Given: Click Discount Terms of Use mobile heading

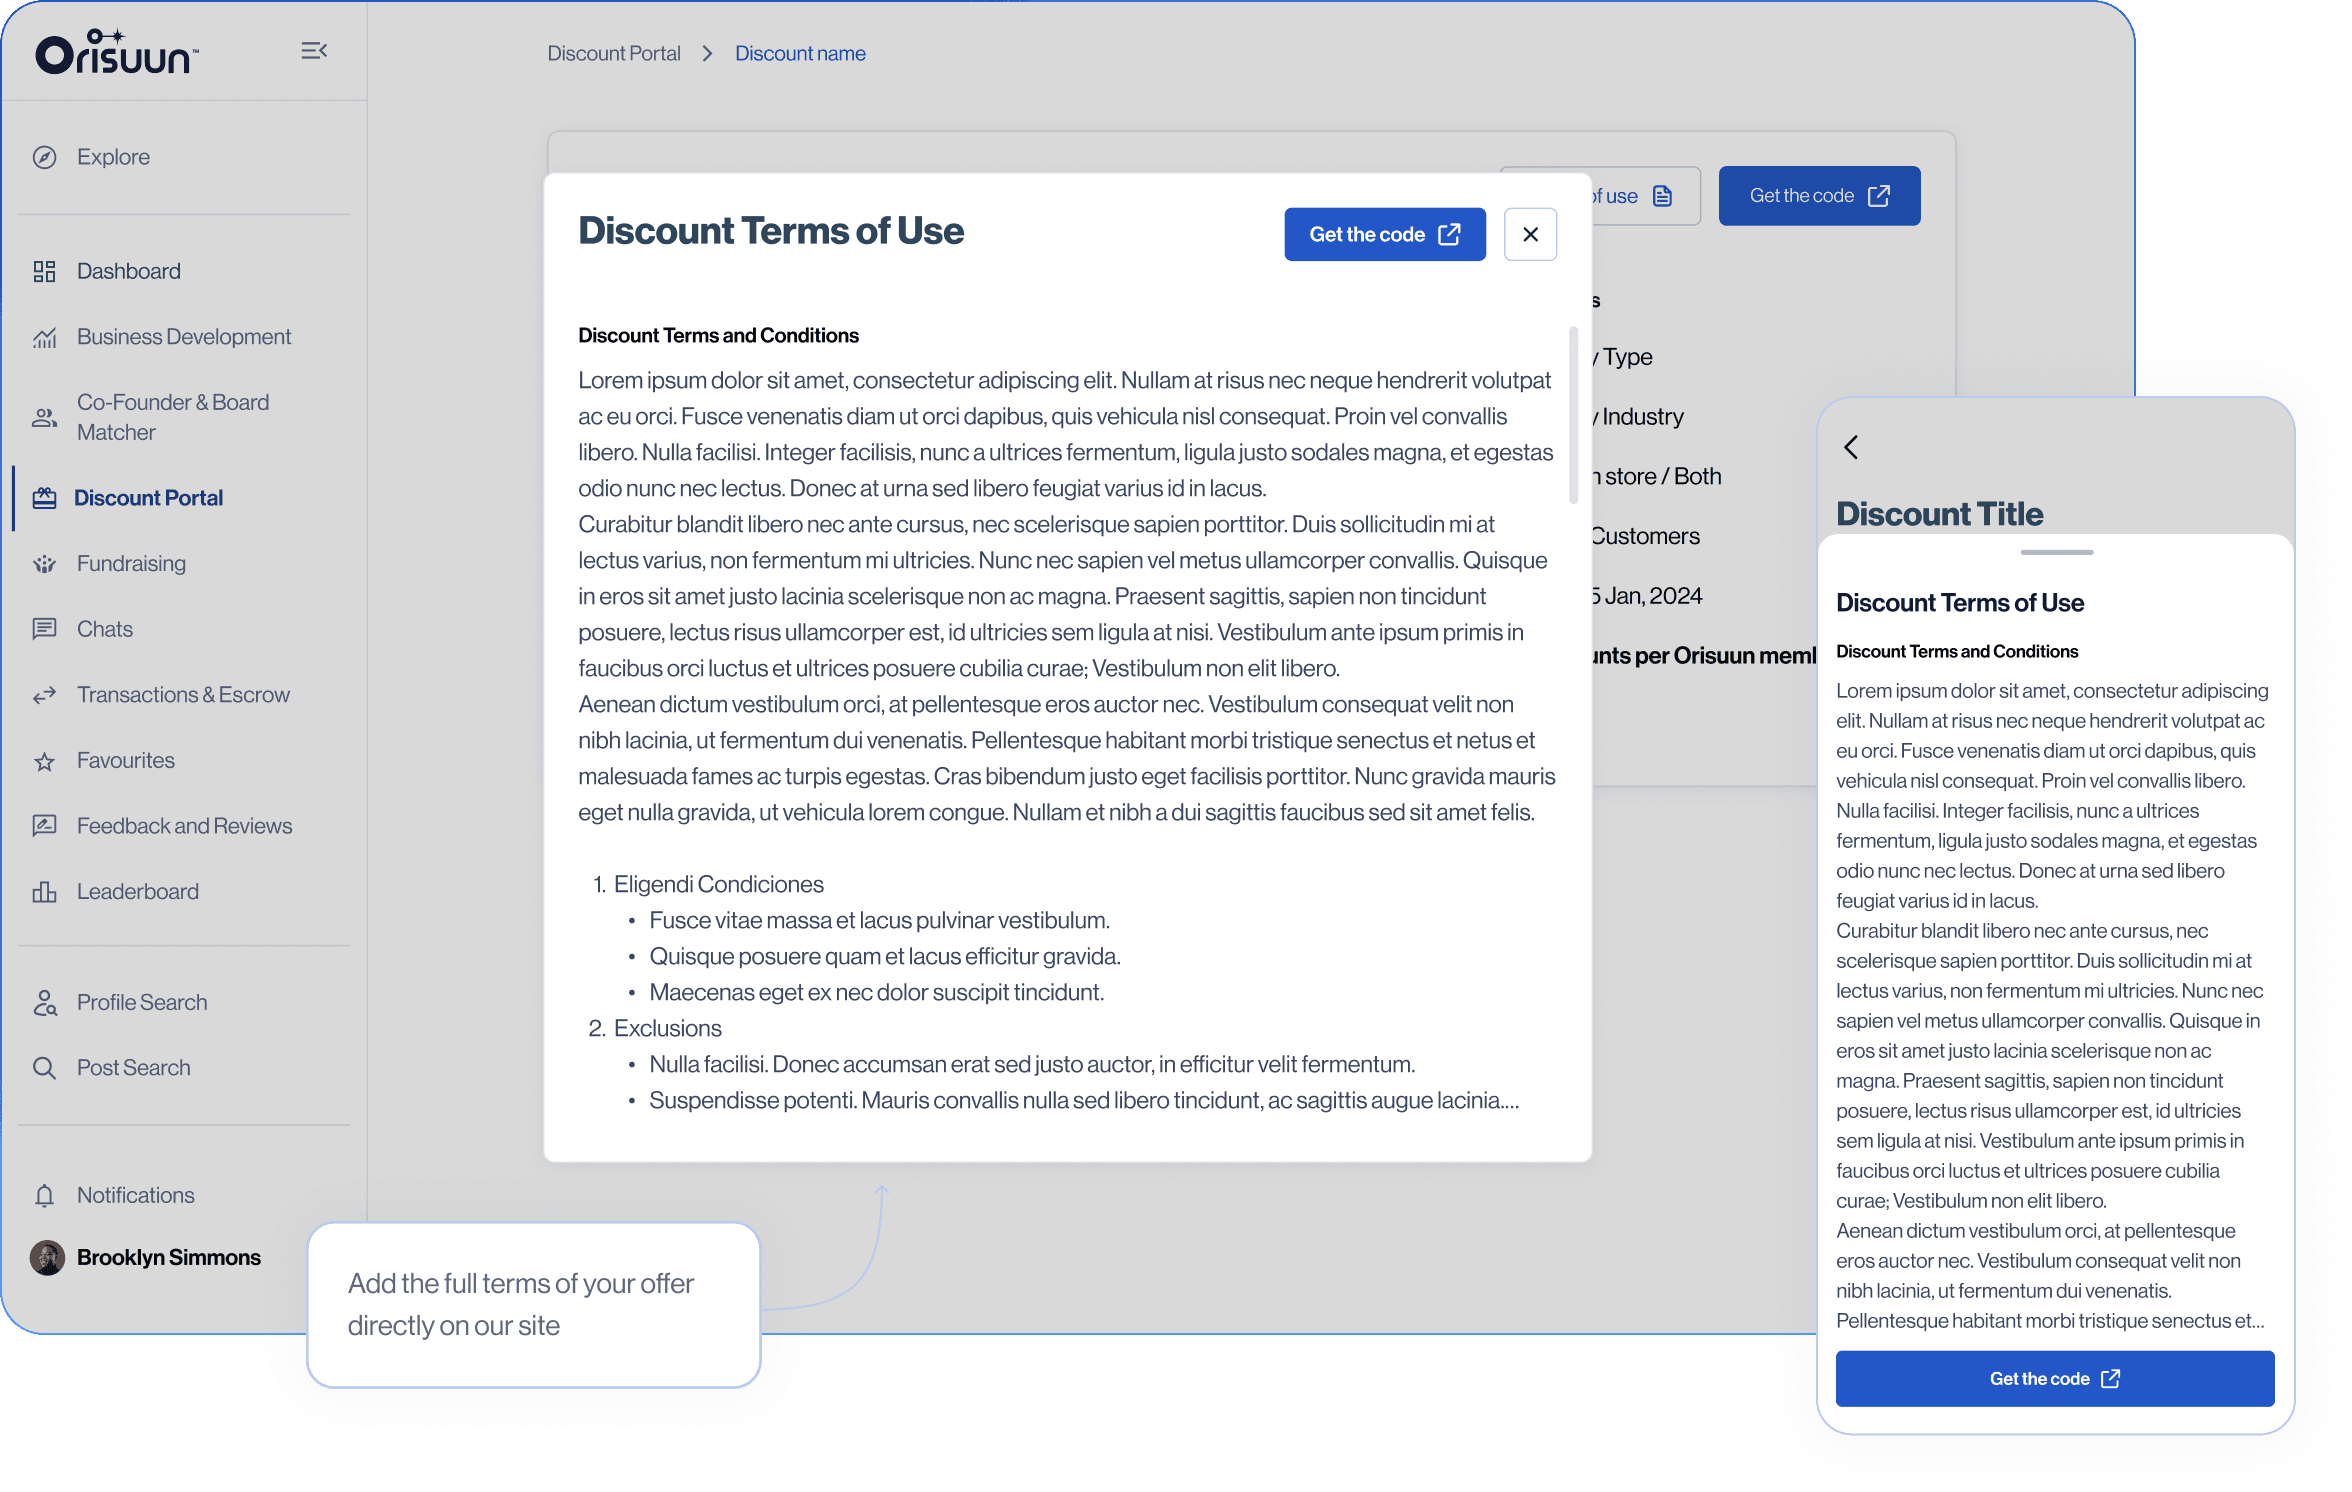Looking at the screenshot, I should 1960,603.
